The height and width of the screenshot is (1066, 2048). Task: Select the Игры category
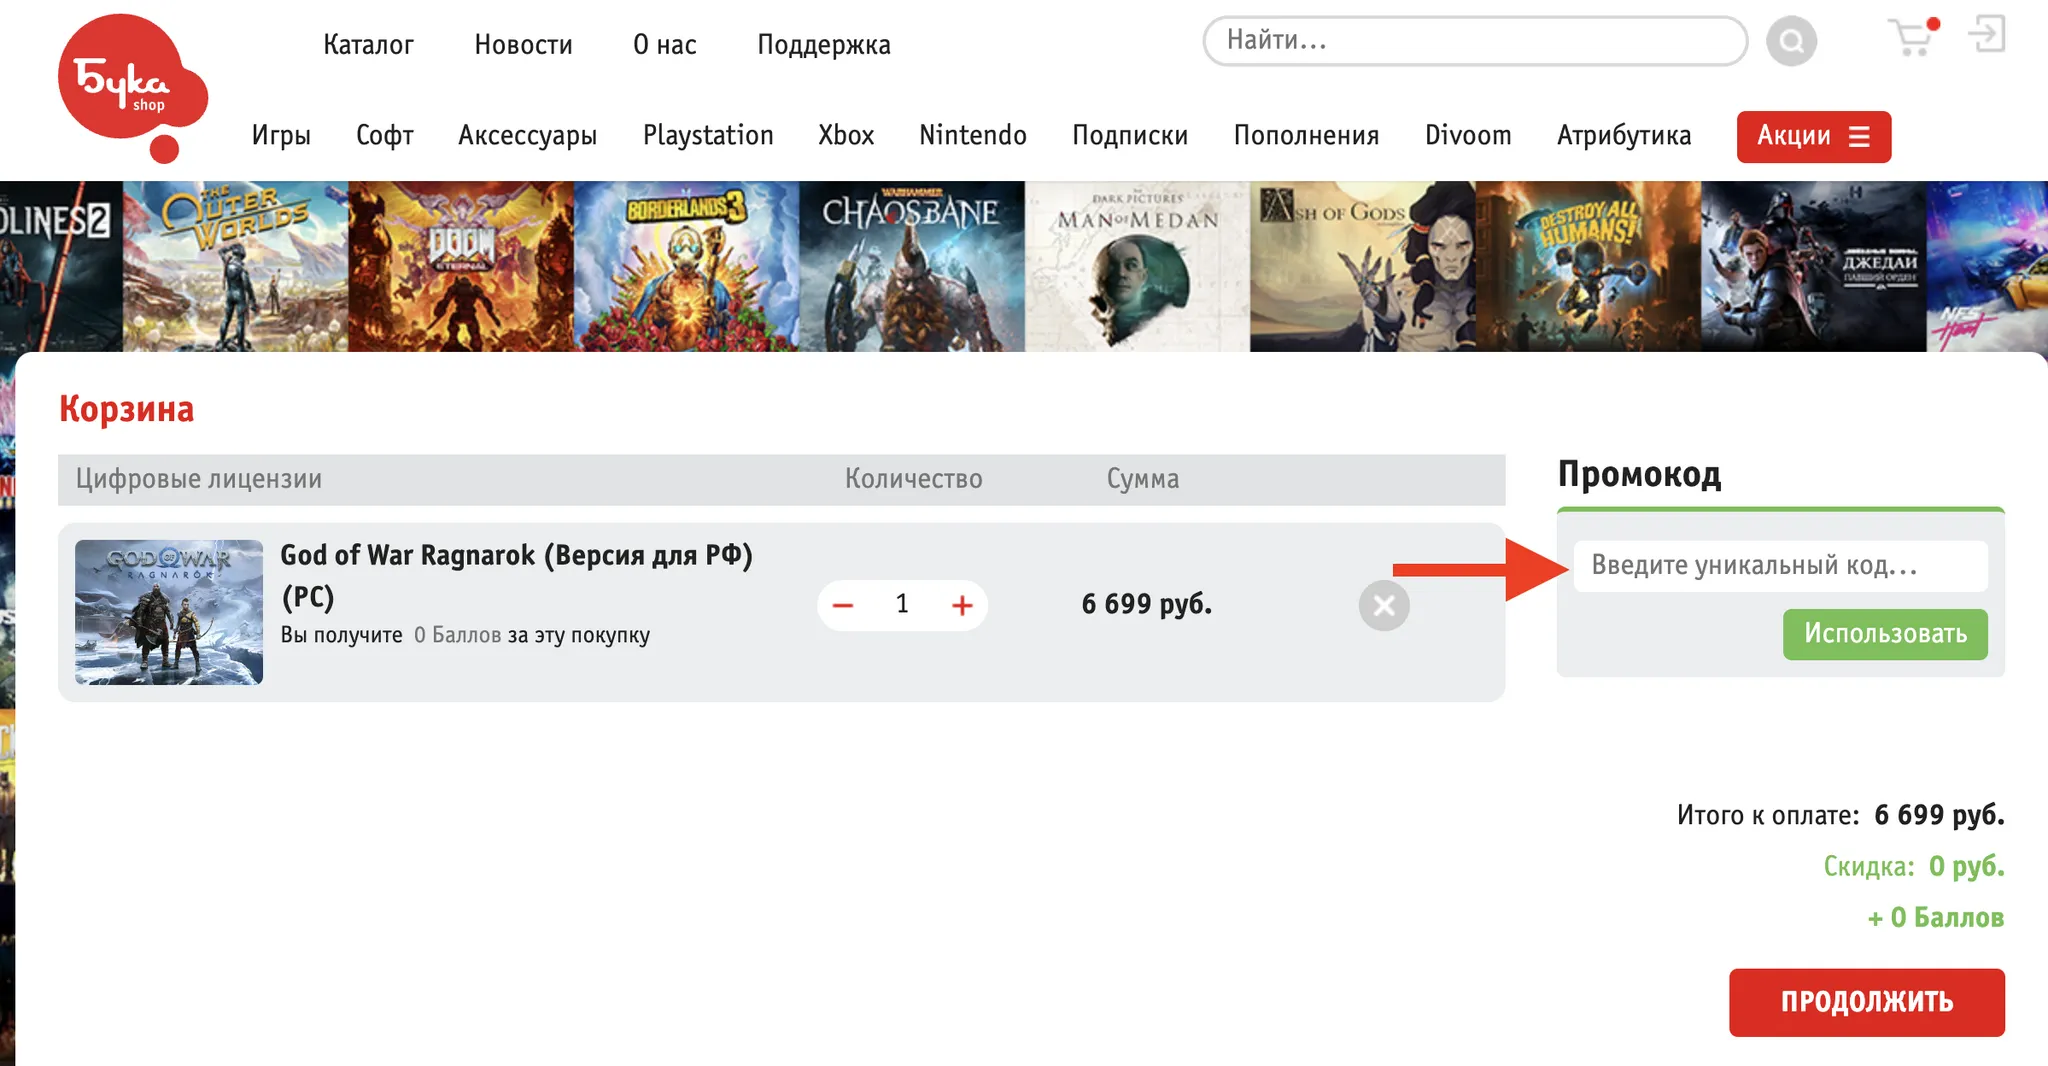[281, 135]
